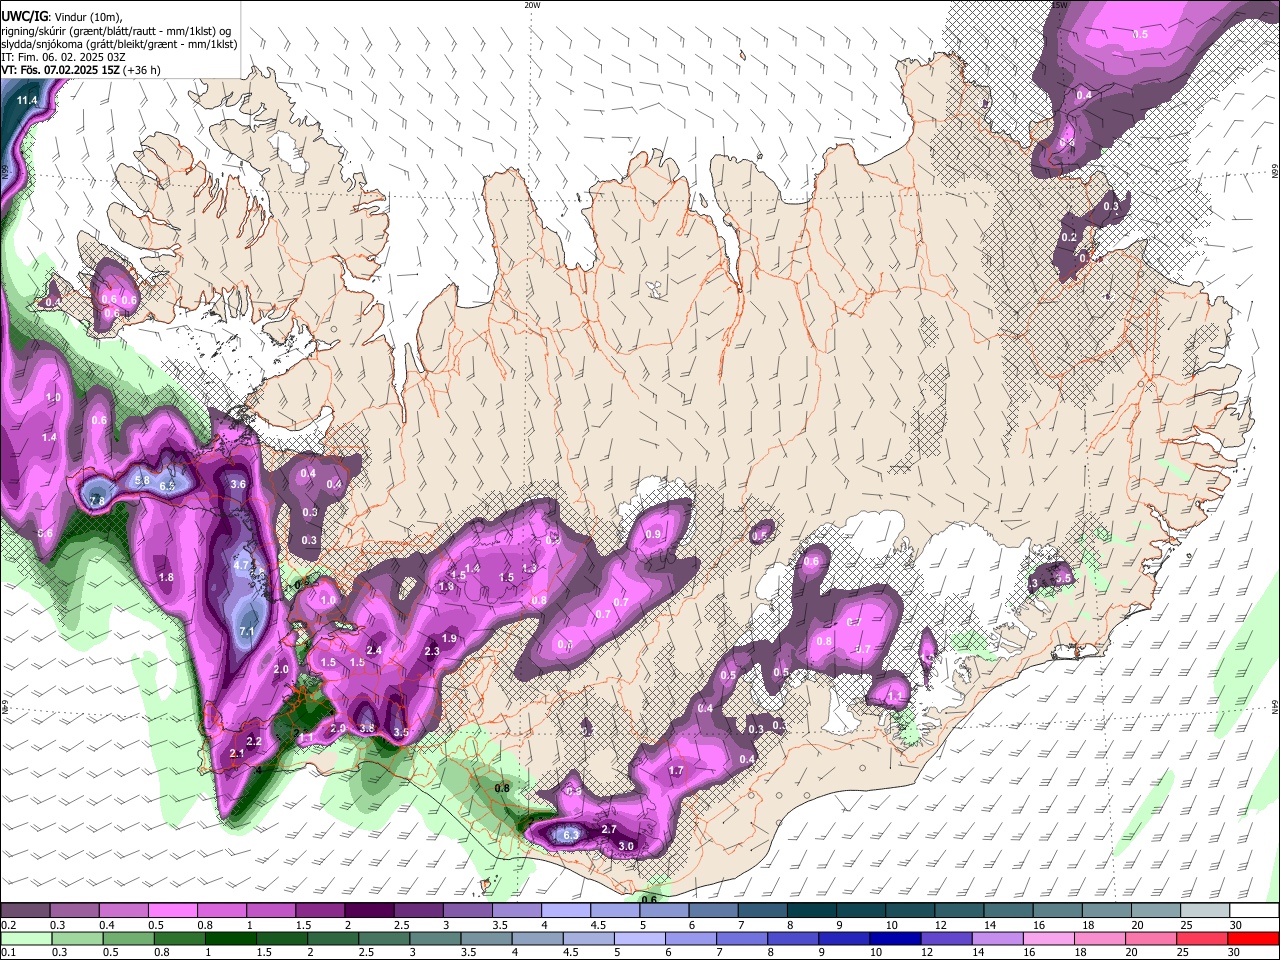
Task: Pick lower legend swatch between 10 and 12
Action: point(896,938)
